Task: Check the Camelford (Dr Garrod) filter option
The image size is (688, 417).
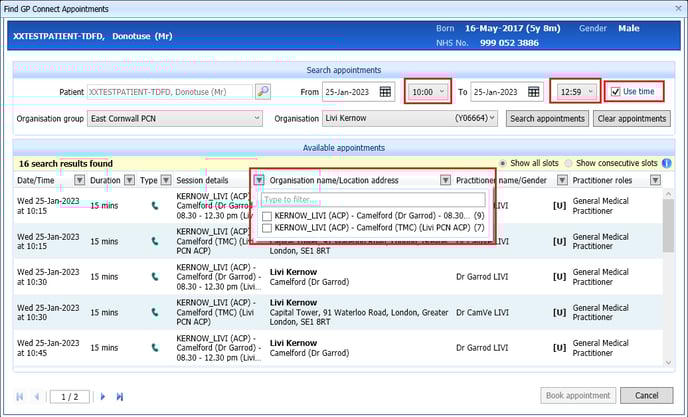Action: pyautogui.click(x=266, y=216)
